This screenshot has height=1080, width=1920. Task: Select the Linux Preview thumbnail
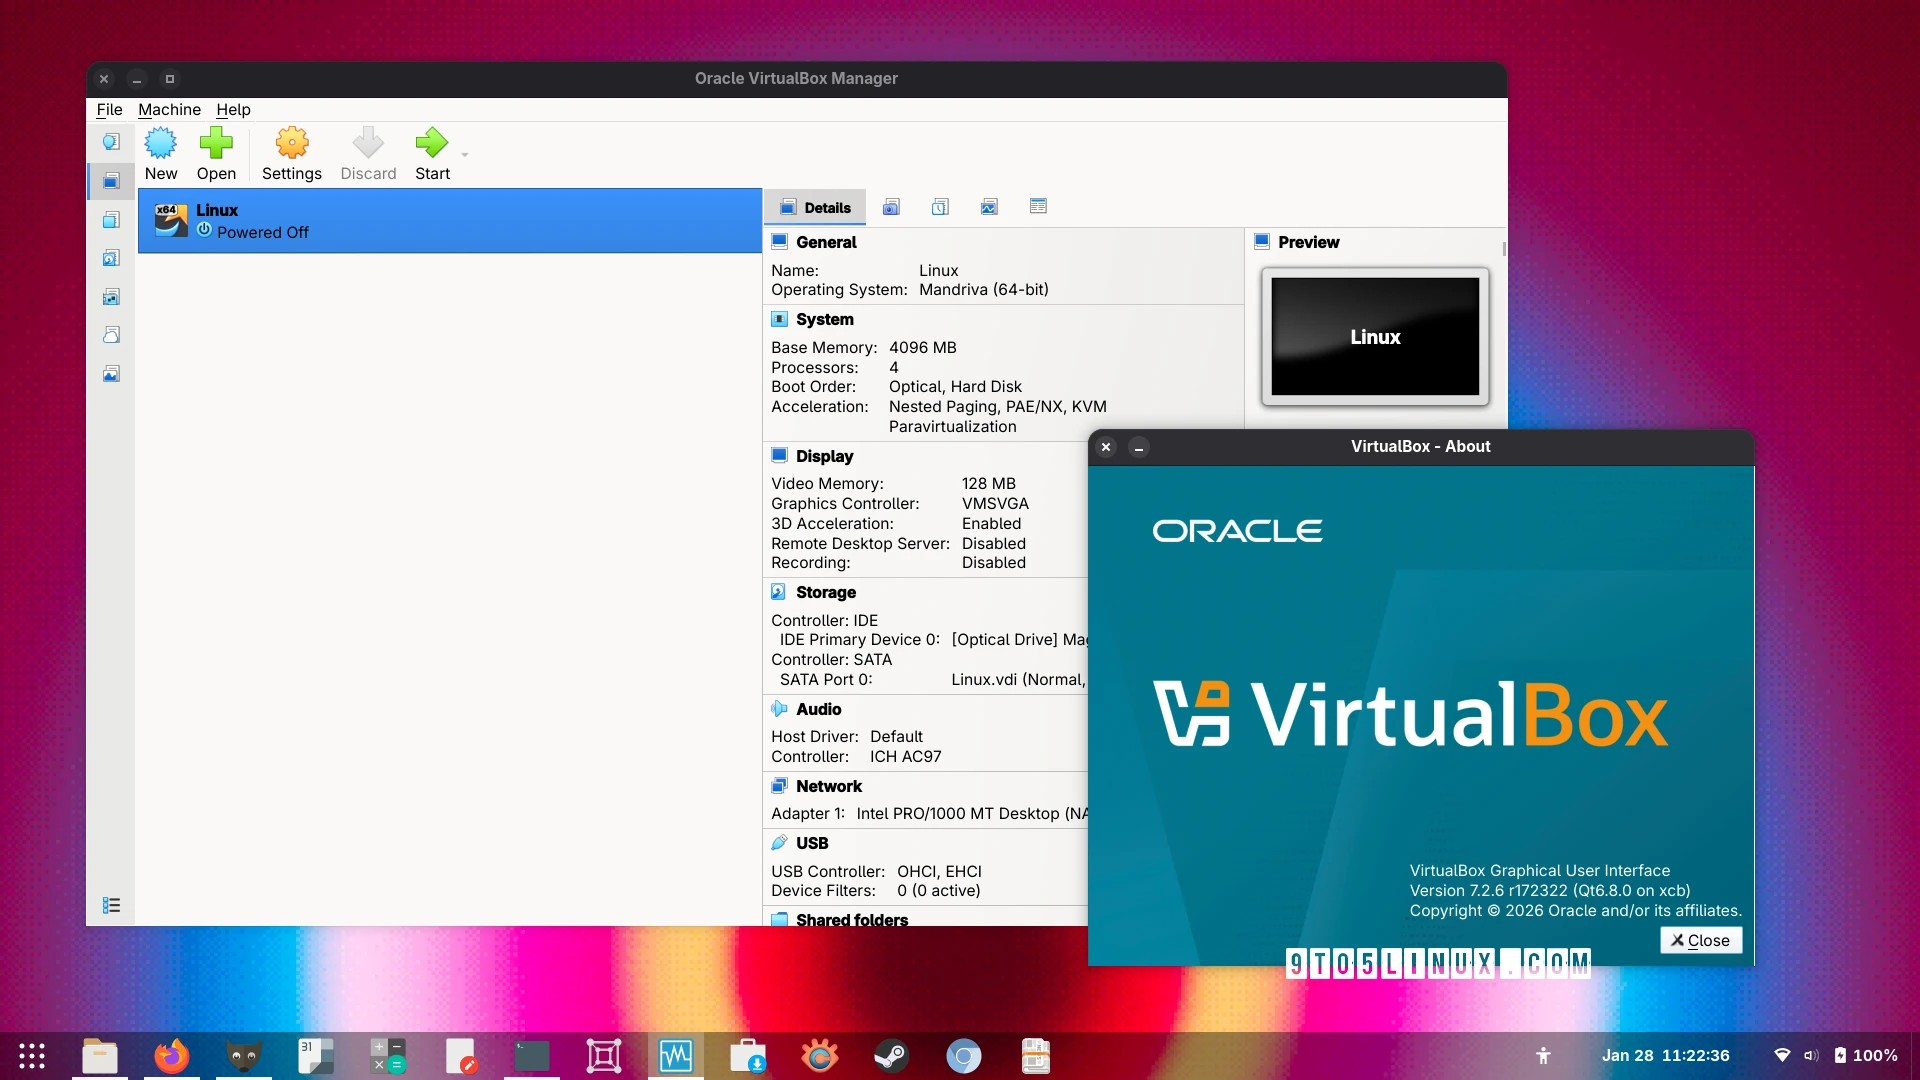click(1375, 337)
